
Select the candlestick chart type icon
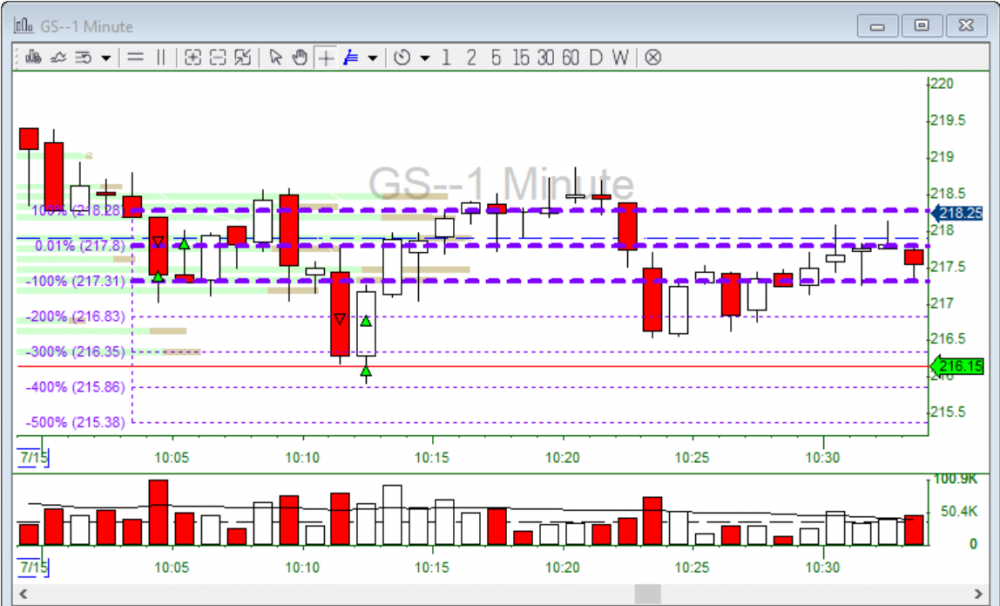pos(33,58)
